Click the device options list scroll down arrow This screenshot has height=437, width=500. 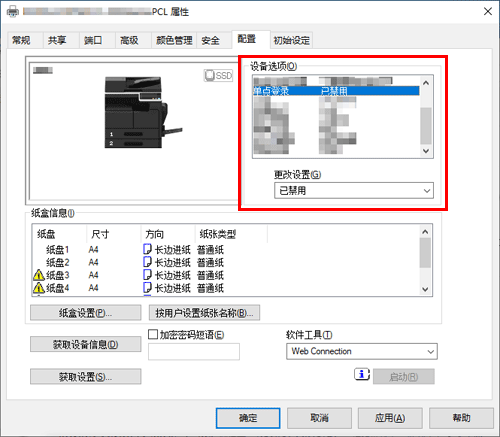point(426,151)
